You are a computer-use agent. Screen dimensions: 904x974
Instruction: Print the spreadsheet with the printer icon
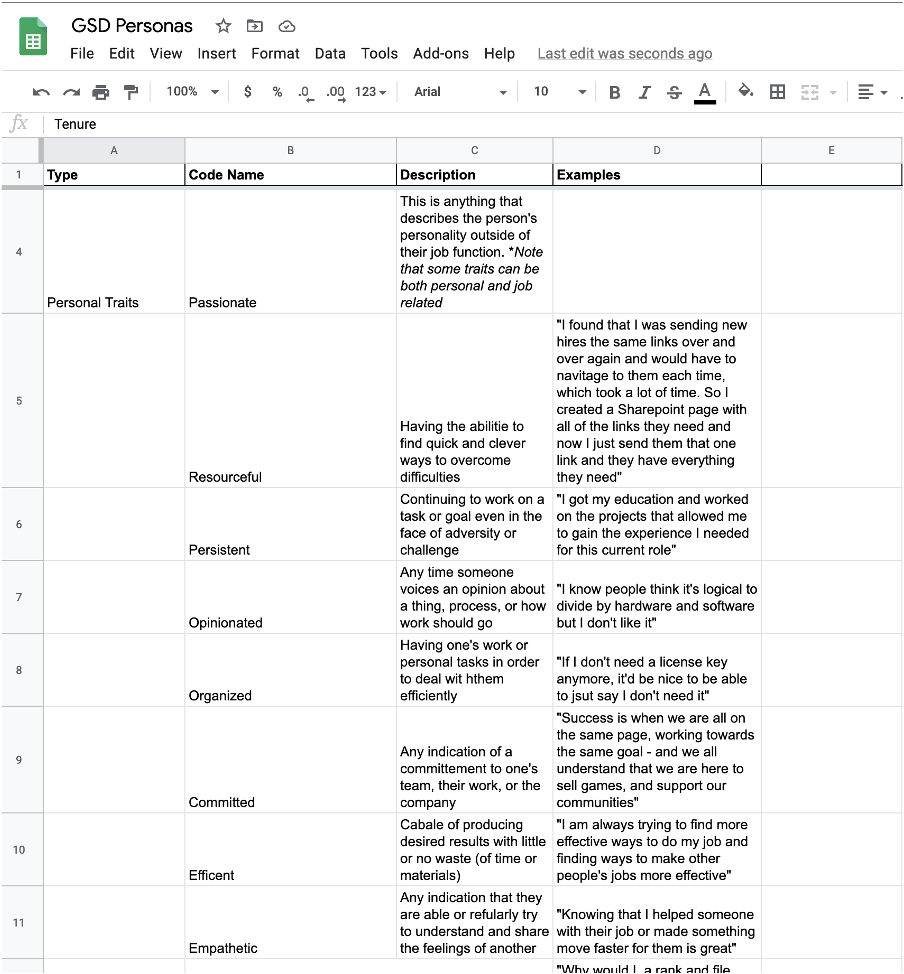point(101,93)
